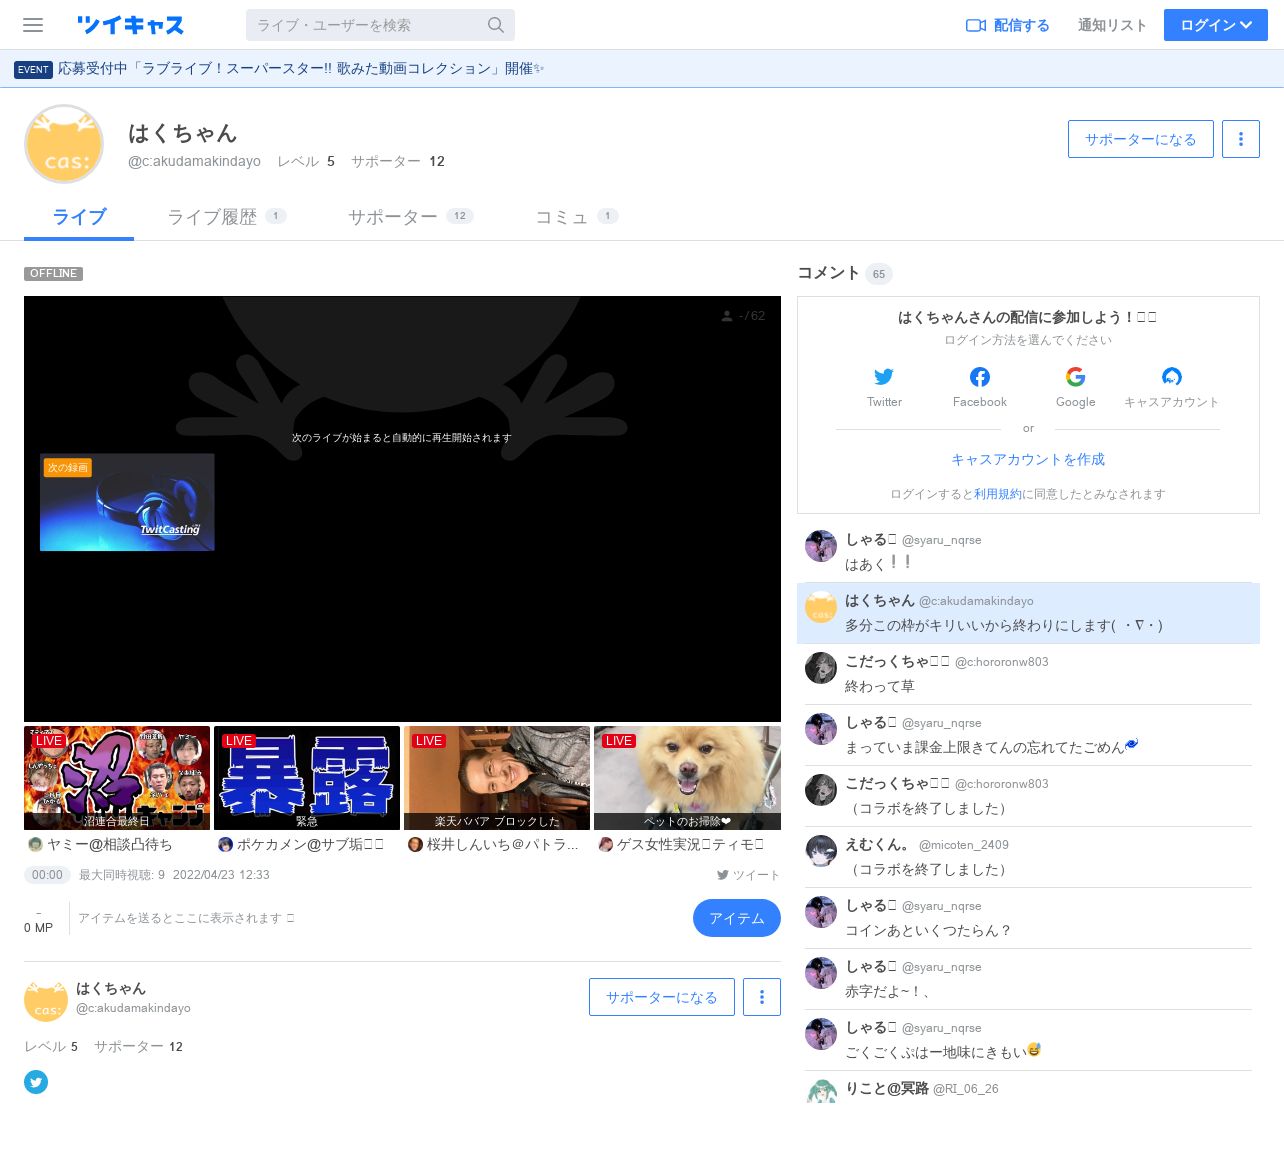
Task: Click the broadcast camera icon
Action: 976,25
